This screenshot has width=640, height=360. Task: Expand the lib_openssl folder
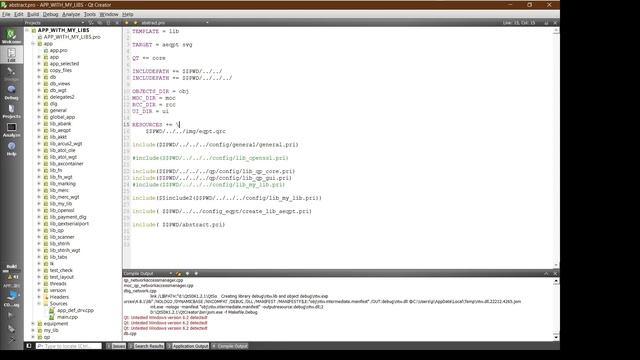tap(39, 210)
